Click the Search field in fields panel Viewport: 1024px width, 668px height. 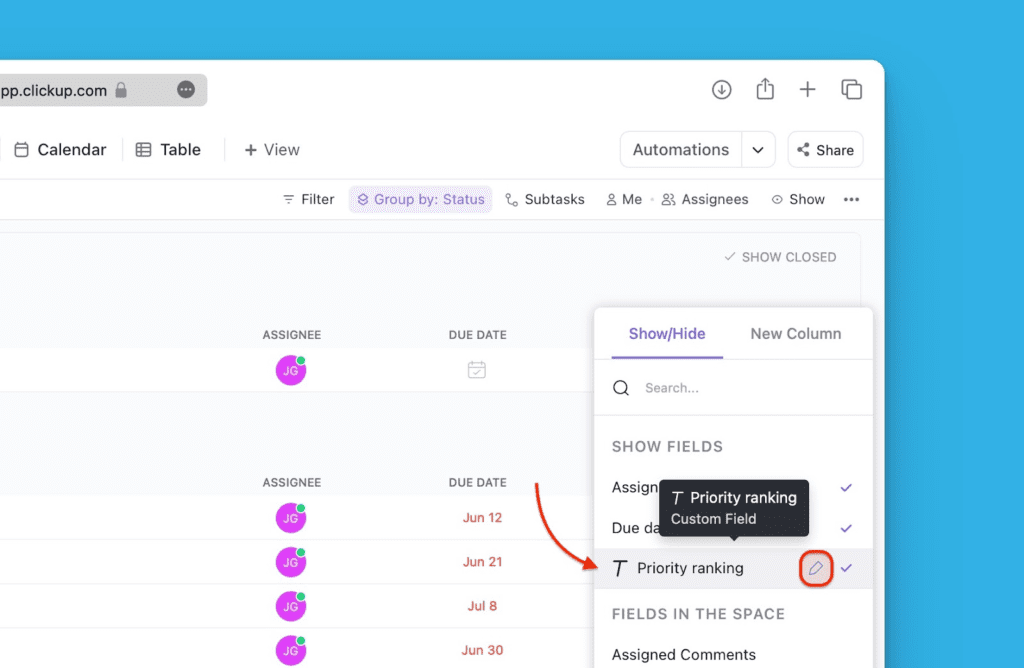click(x=740, y=388)
